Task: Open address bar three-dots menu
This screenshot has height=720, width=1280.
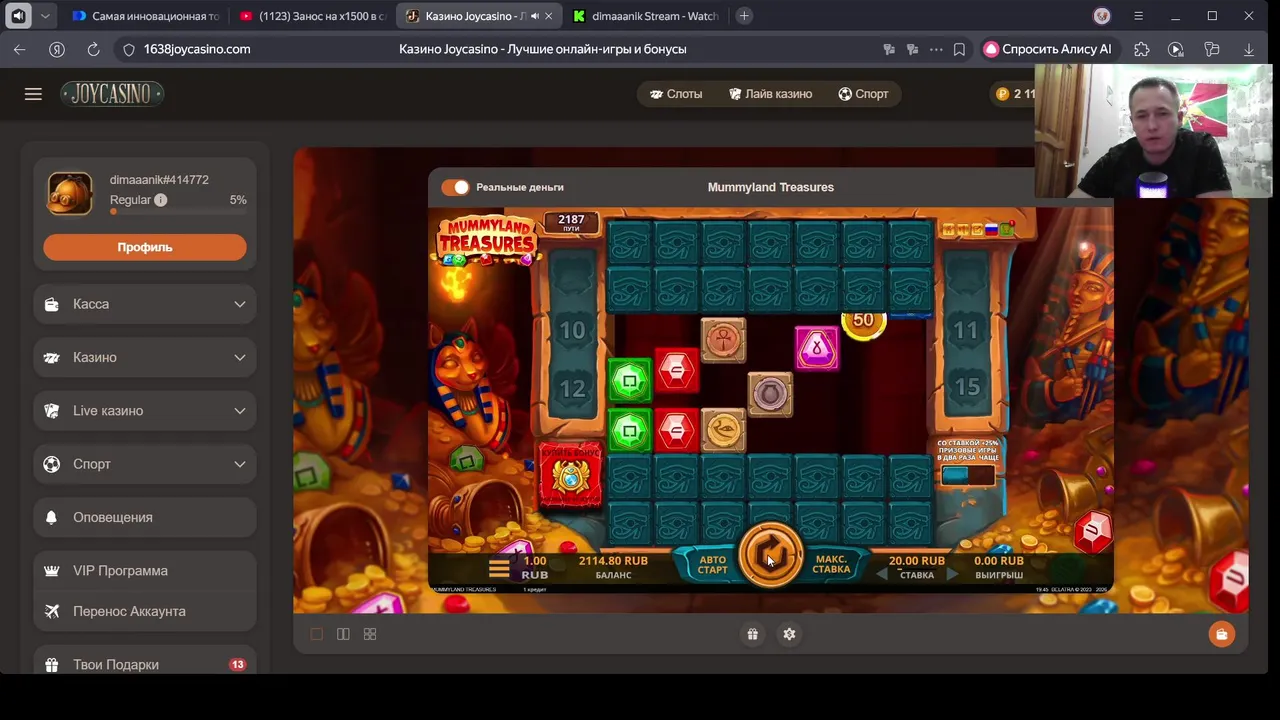Action: coord(936,49)
